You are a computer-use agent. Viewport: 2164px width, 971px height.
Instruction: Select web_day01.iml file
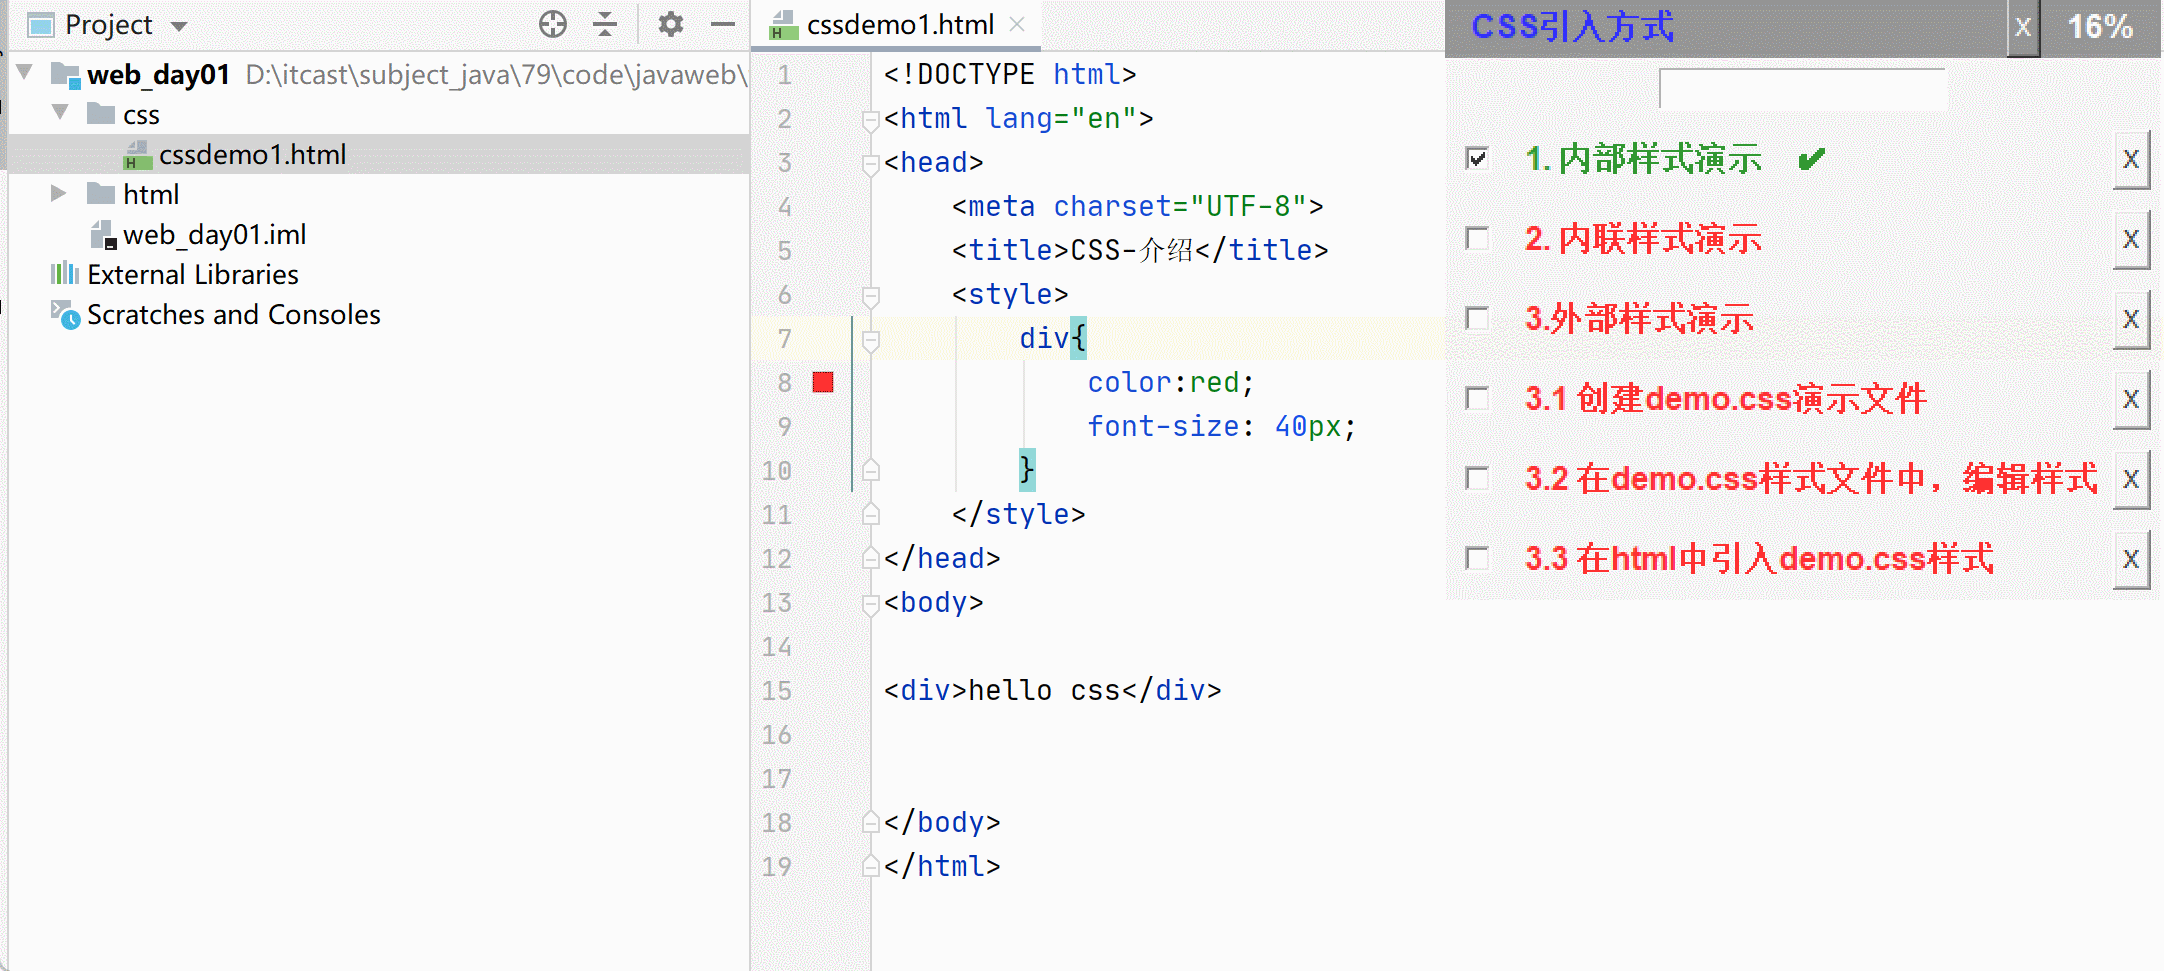pos(214,234)
